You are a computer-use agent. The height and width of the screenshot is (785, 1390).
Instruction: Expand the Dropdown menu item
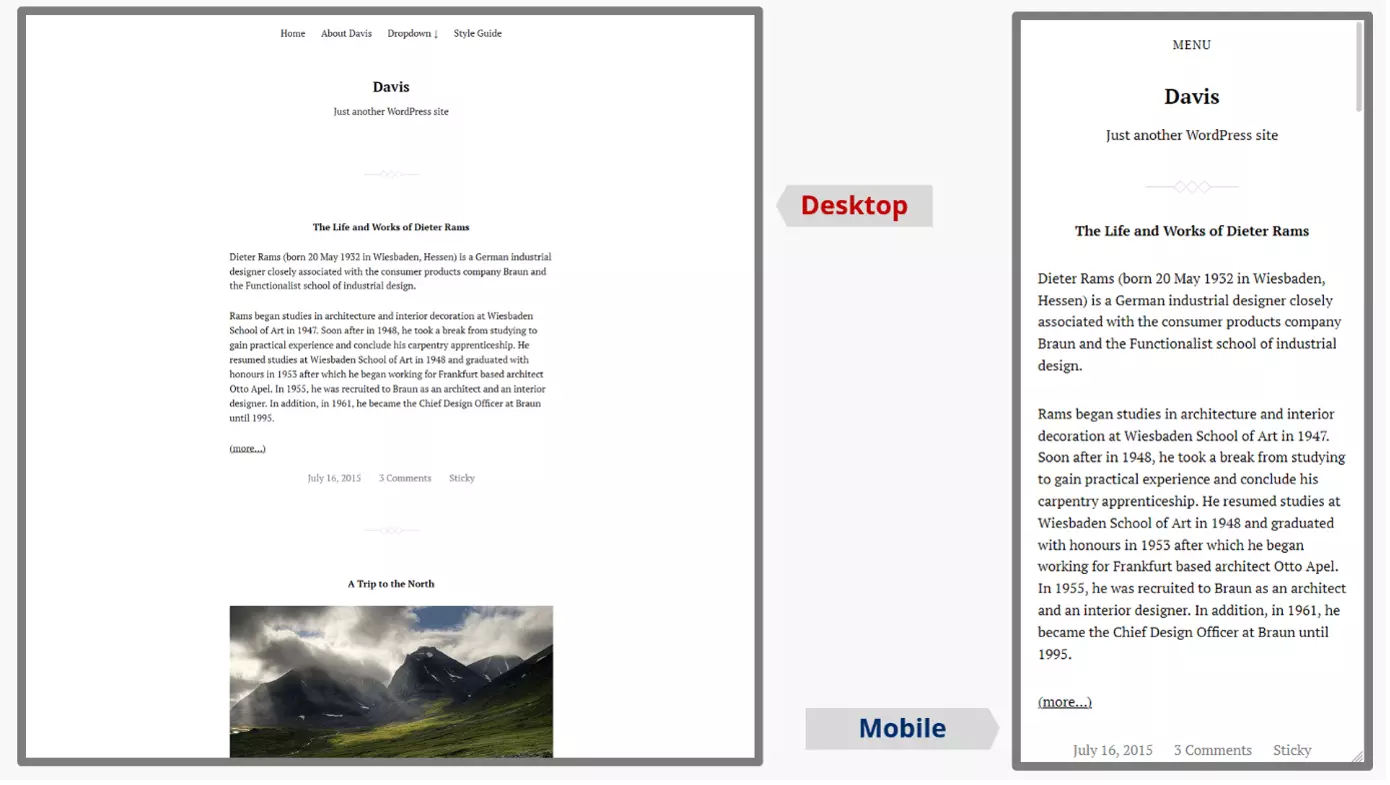tap(413, 33)
